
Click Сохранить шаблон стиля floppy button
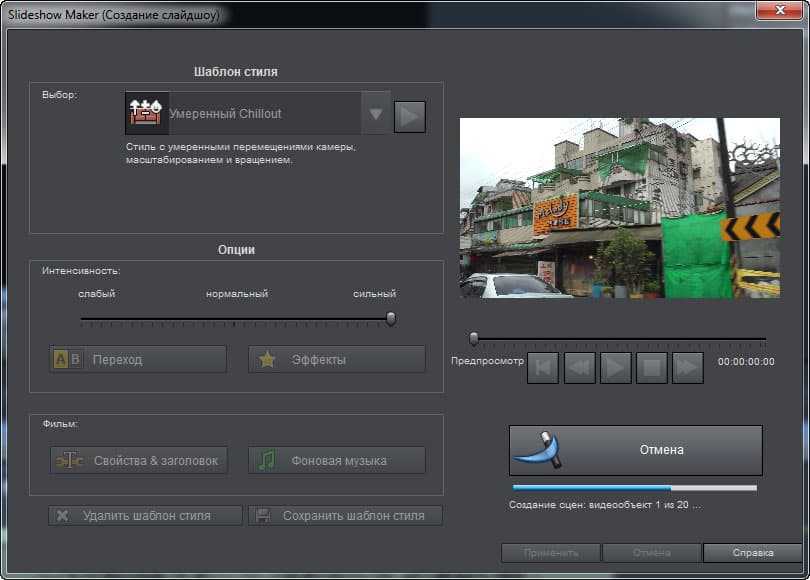point(345,515)
